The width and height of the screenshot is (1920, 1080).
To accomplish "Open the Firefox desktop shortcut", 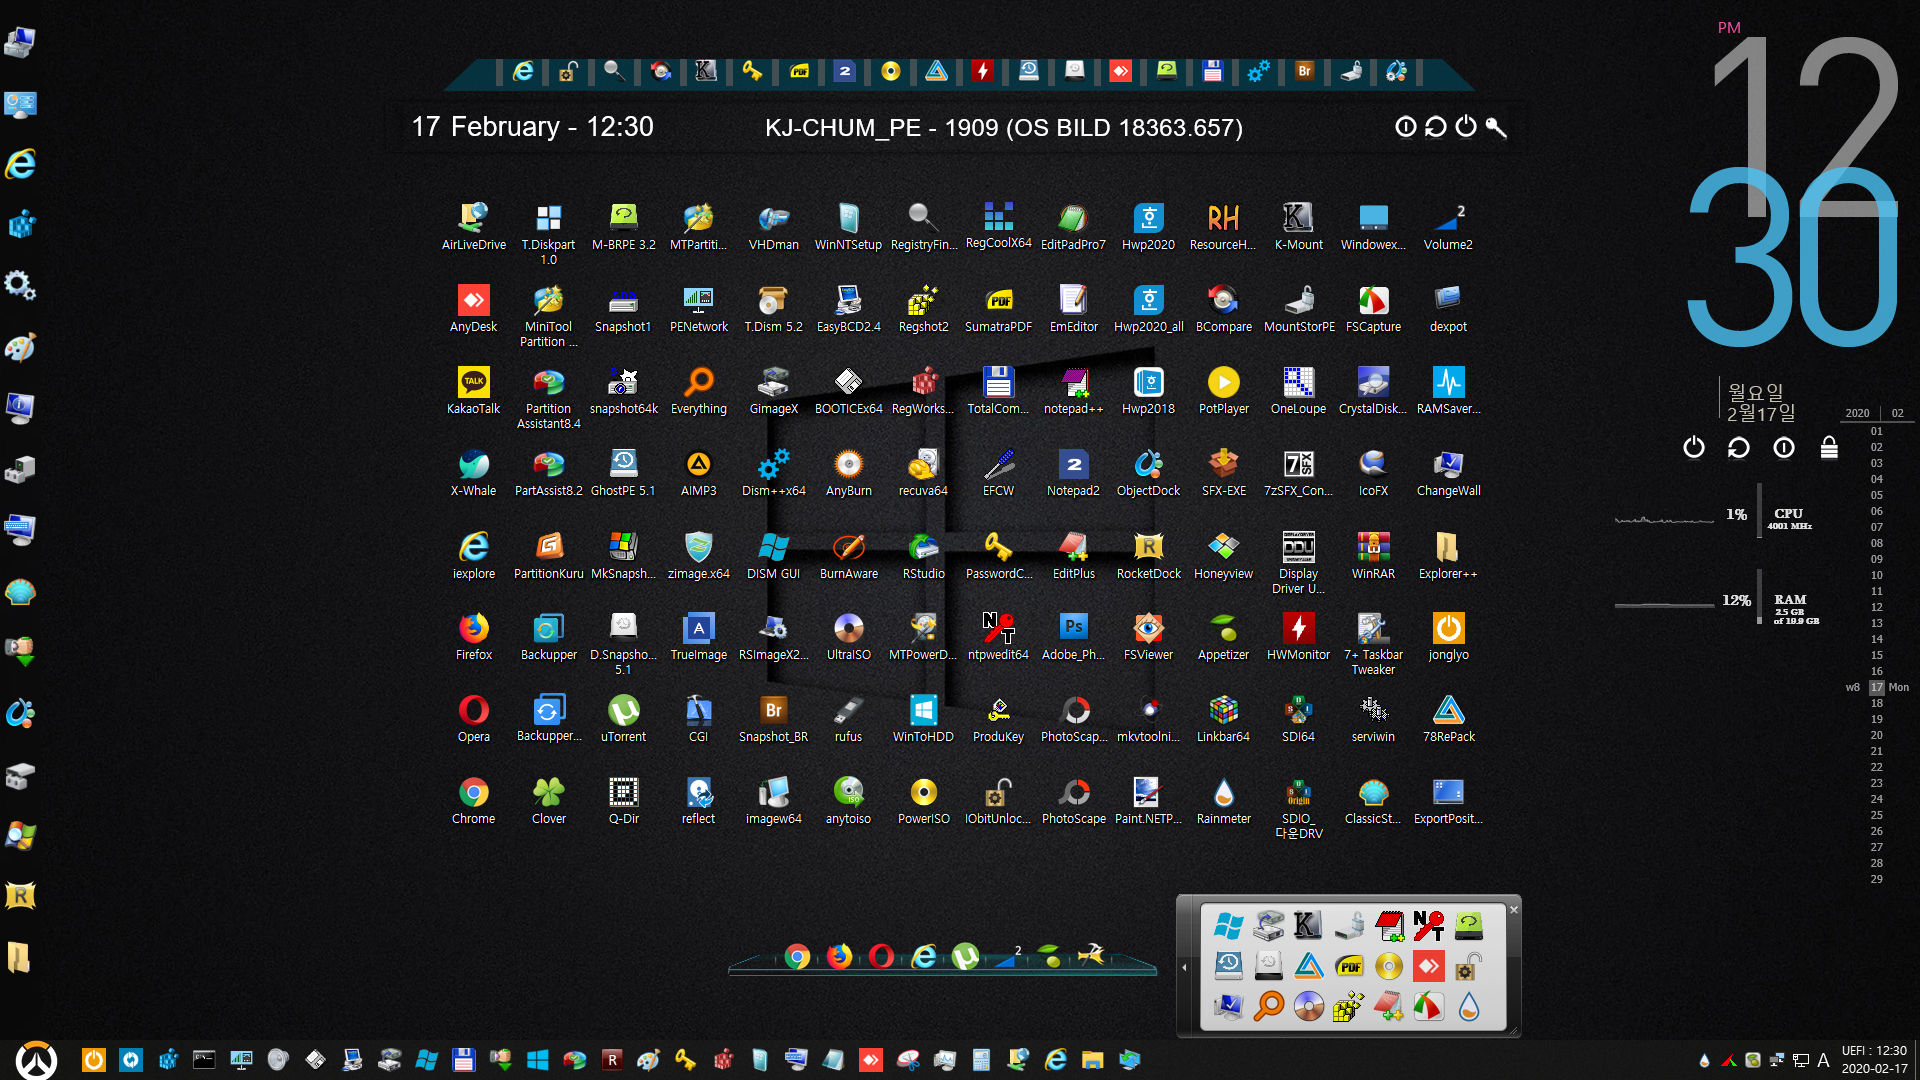I will click(473, 636).
